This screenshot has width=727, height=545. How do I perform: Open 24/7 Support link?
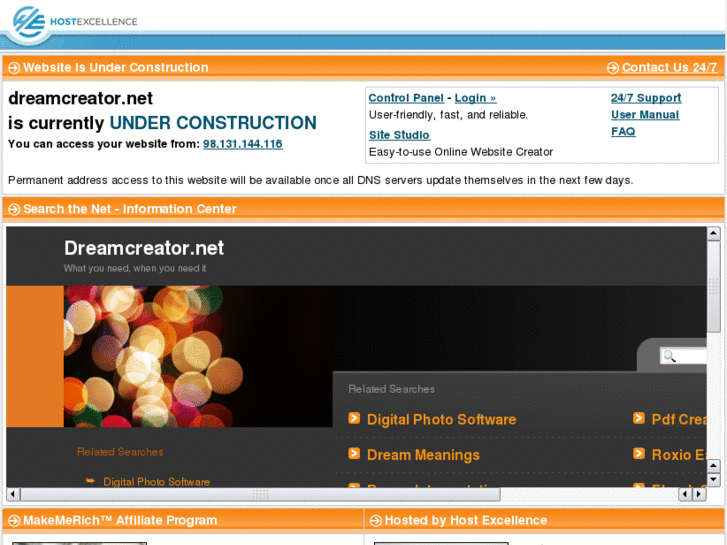(646, 98)
